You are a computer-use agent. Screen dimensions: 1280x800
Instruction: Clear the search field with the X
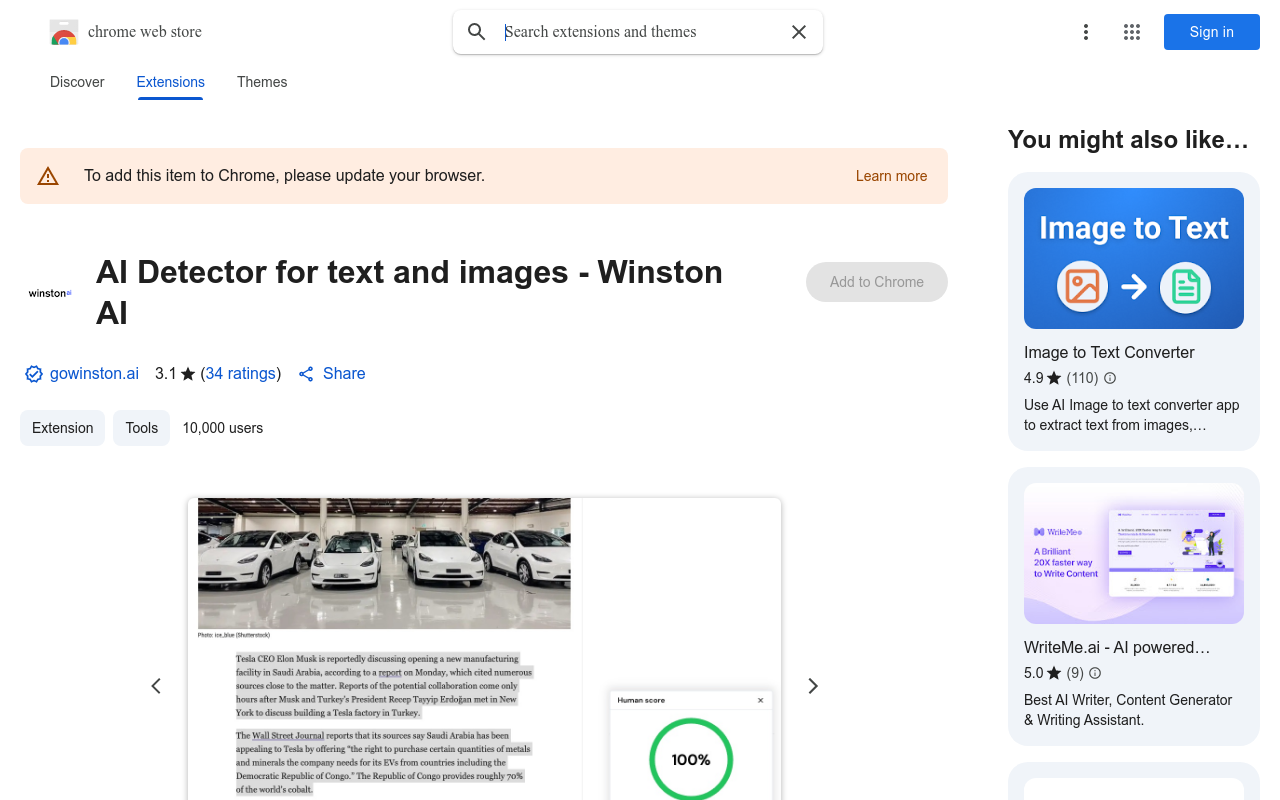[x=799, y=32]
